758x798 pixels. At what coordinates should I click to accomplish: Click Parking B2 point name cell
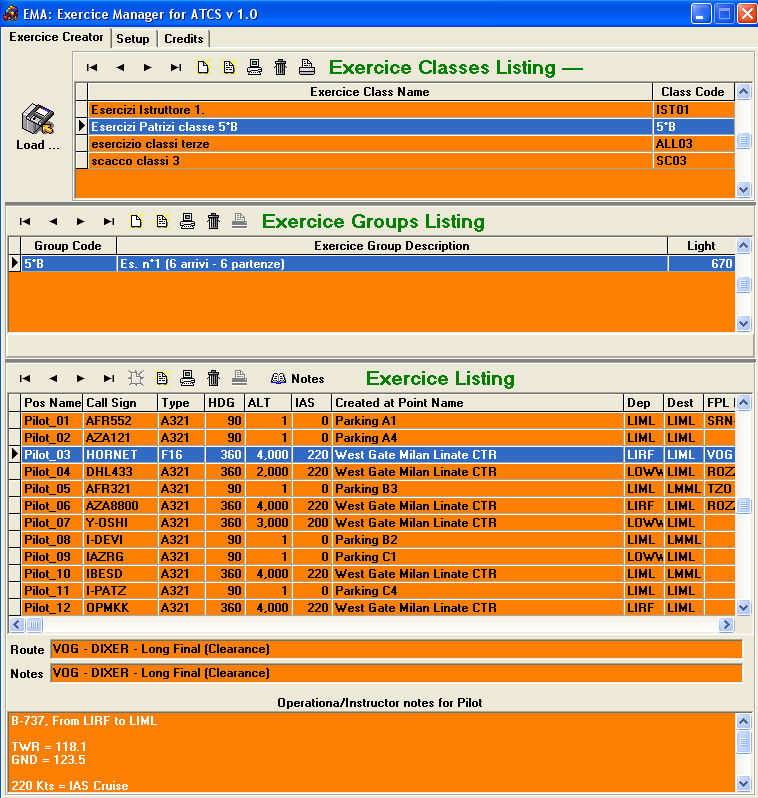pyautogui.click(x=478, y=539)
